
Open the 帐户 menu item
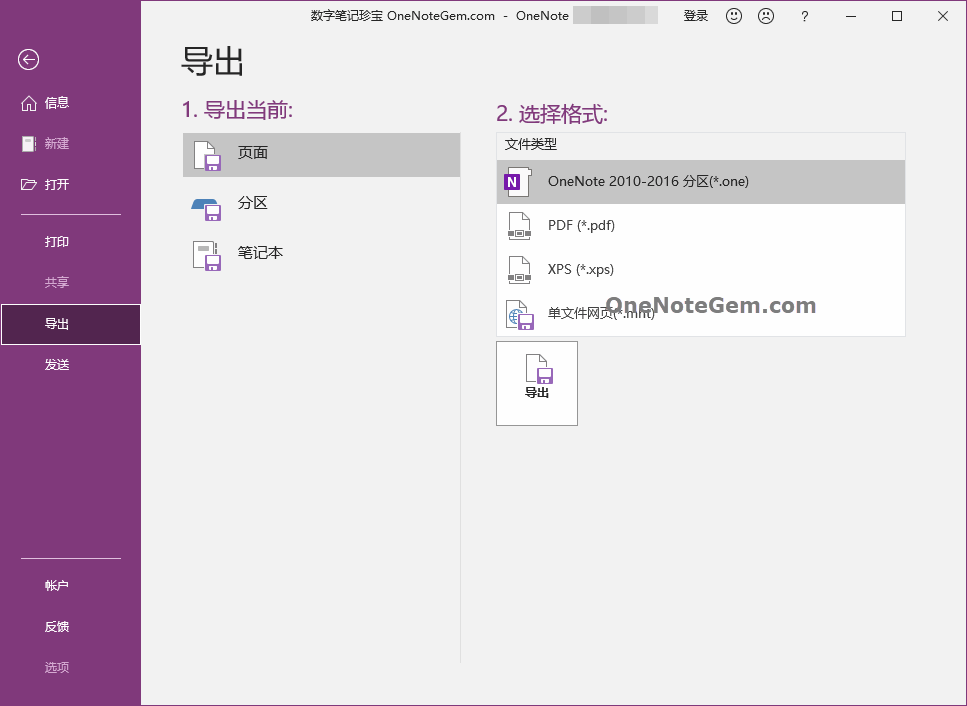point(70,586)
